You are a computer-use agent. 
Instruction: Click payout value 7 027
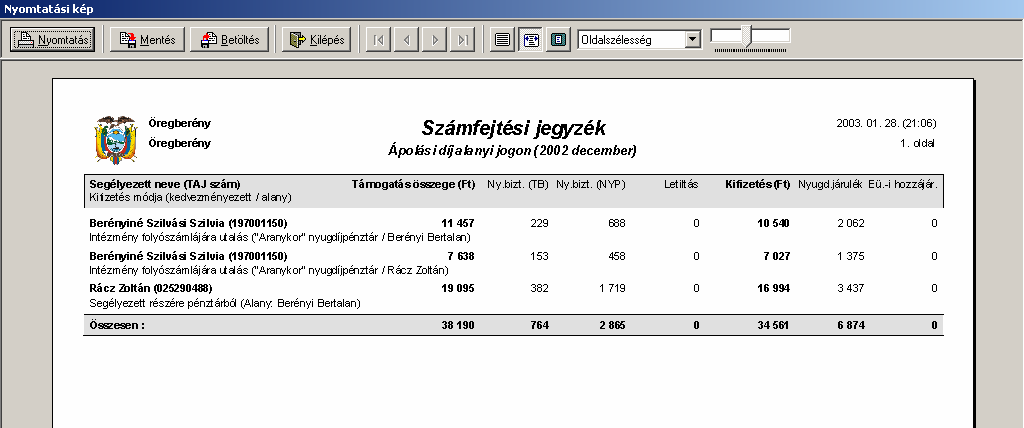(x=776, y=256)
